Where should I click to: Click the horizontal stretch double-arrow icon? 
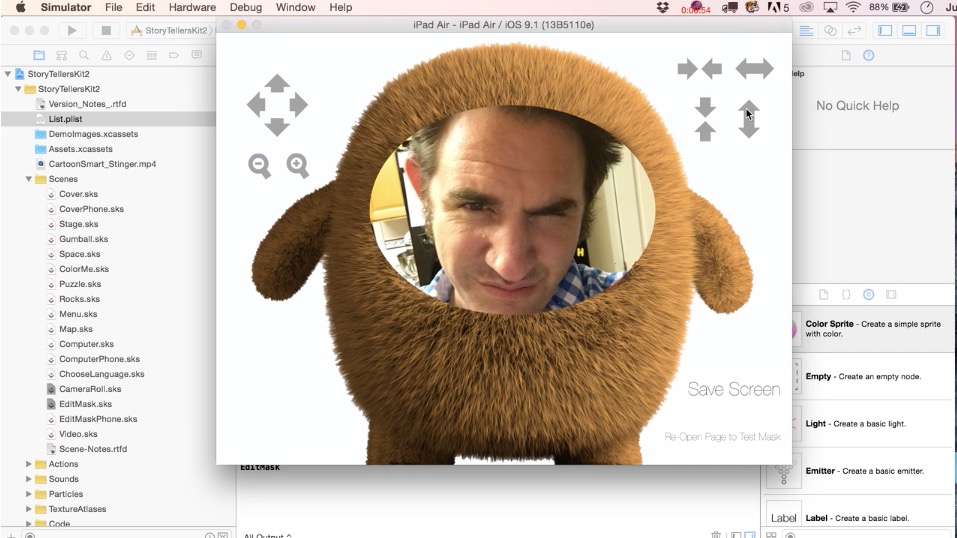(x=754, y=69)
